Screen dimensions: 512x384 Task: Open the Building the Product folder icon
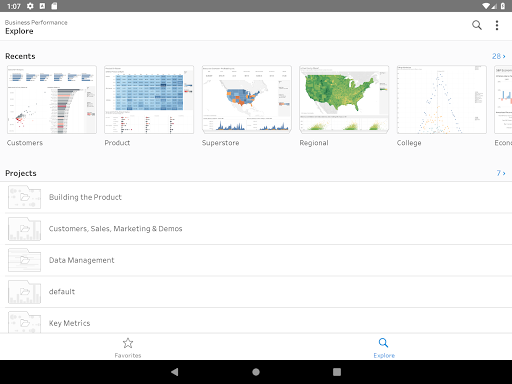[24, 197]
